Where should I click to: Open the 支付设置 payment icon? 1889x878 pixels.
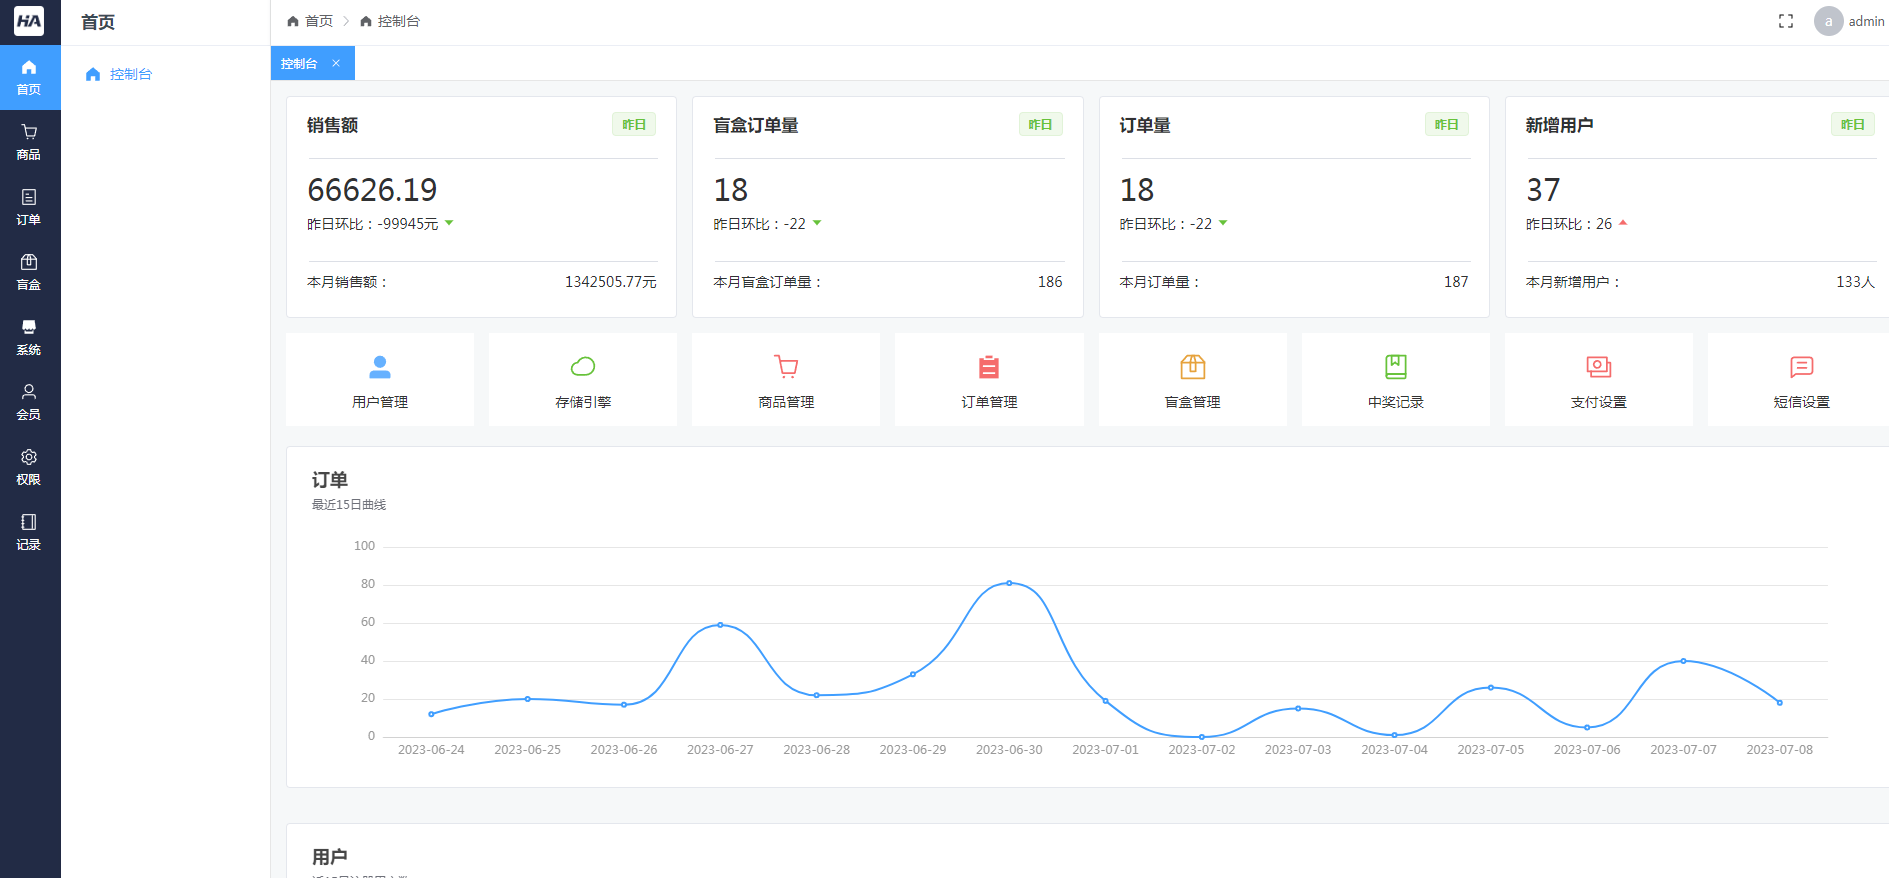1598,367
